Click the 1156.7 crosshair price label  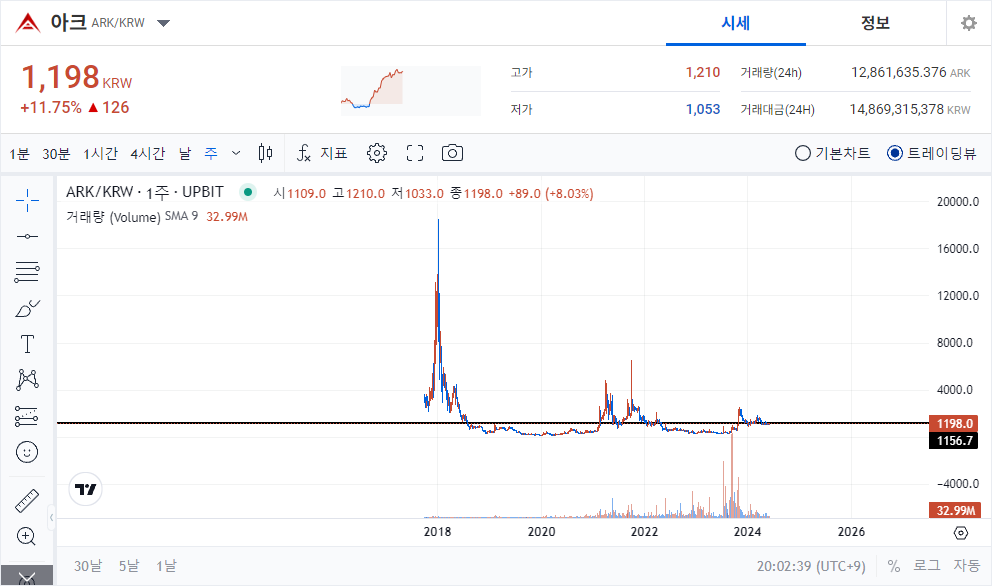coord(953,440)
